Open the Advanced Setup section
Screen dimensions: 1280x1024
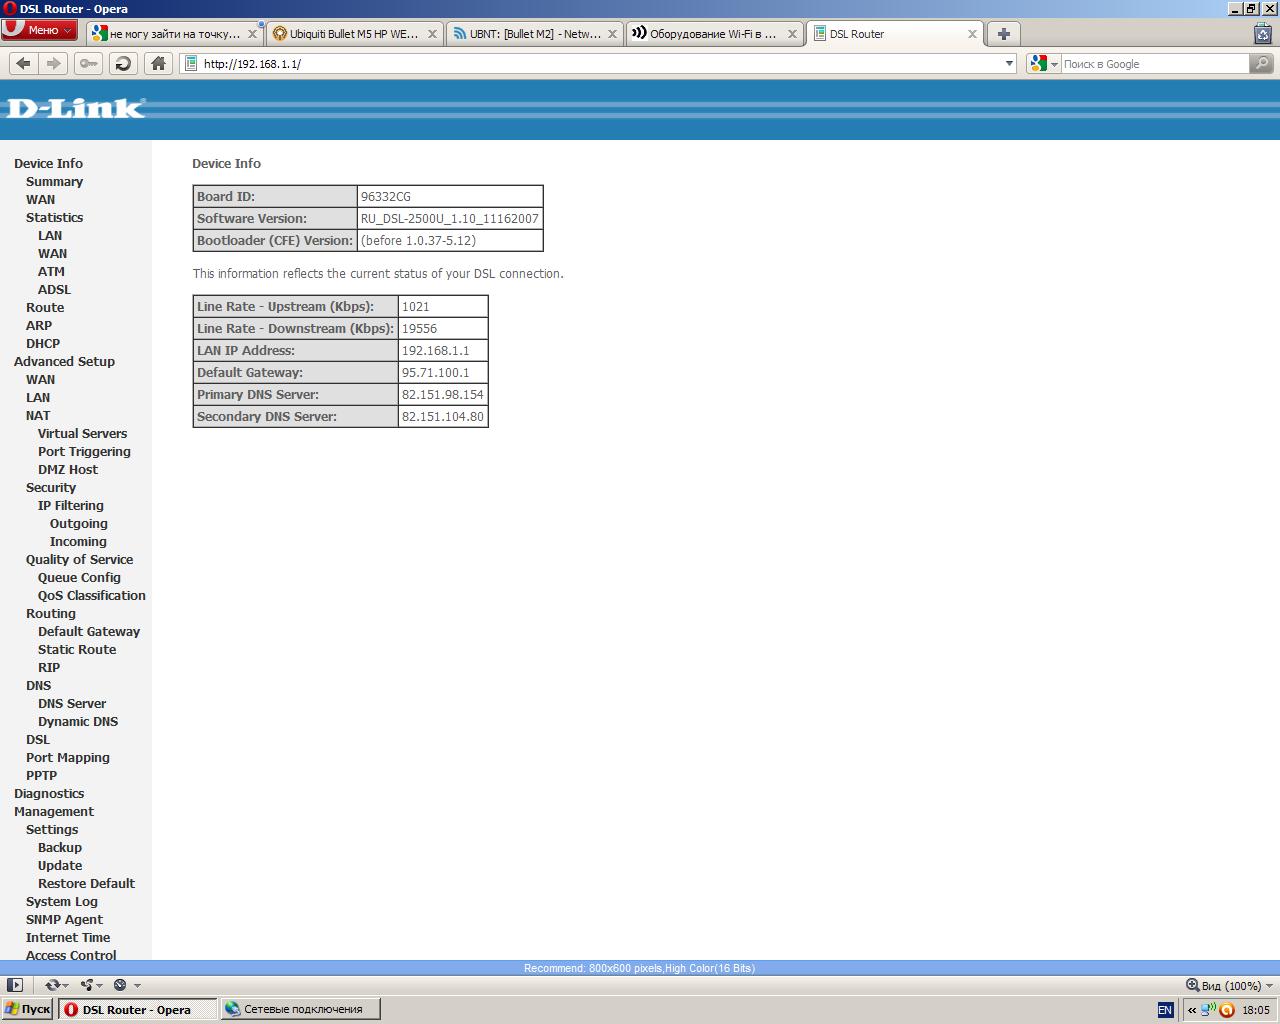coord(64,362)
